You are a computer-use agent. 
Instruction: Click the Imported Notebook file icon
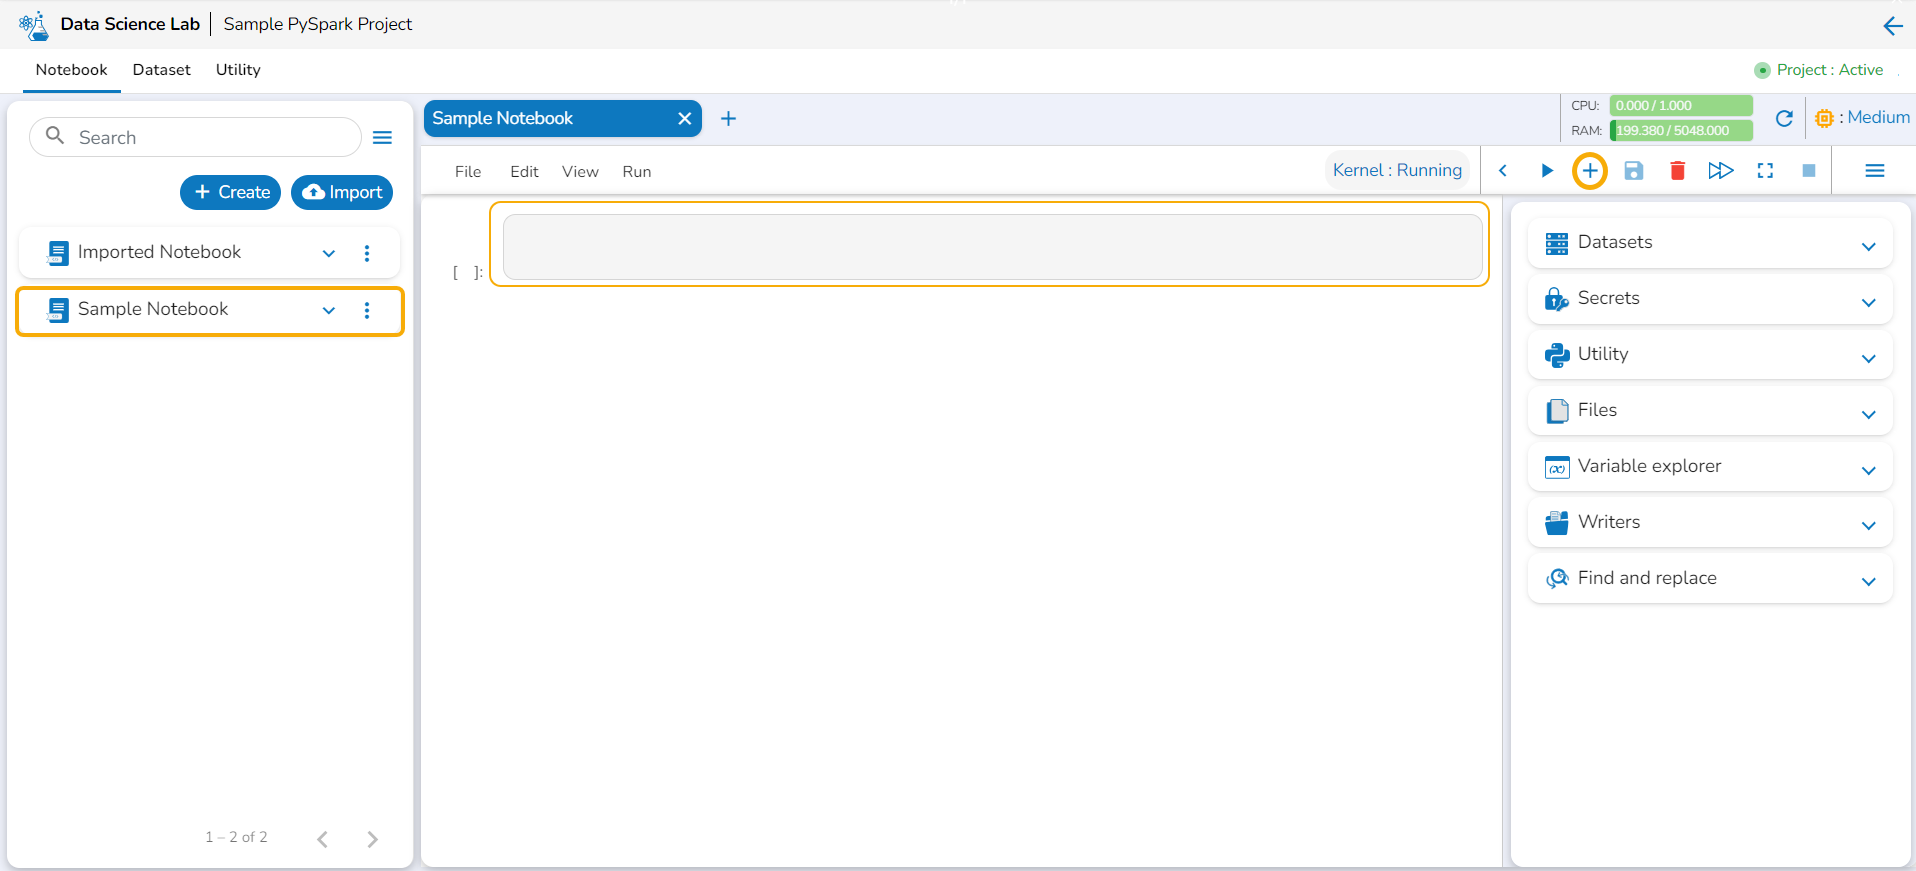coord(57,253)
